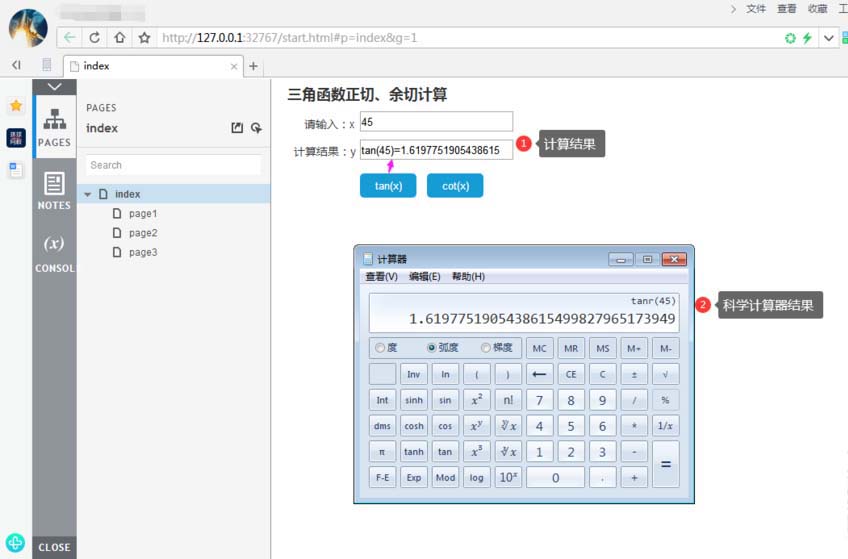Open the PAGES panel in Axure sidebar
The image size is (848, 559).
click(54, 127)
